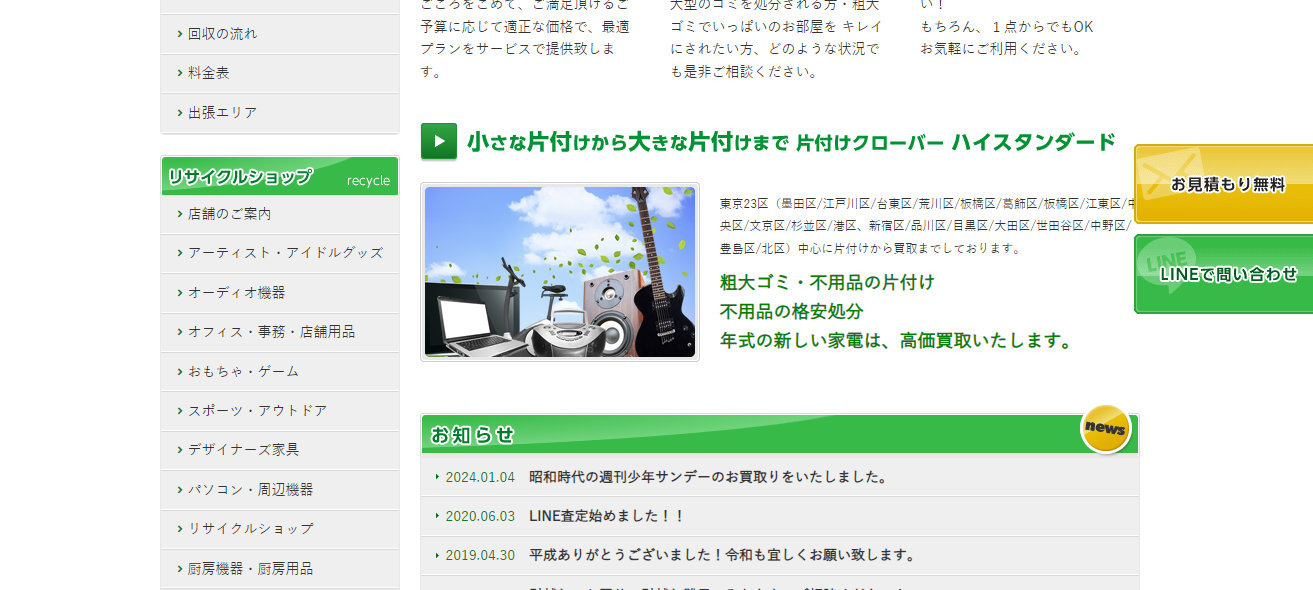Open オーディオ機器 category
This screenshot has height=590, width=1313.
coord(236,293)
